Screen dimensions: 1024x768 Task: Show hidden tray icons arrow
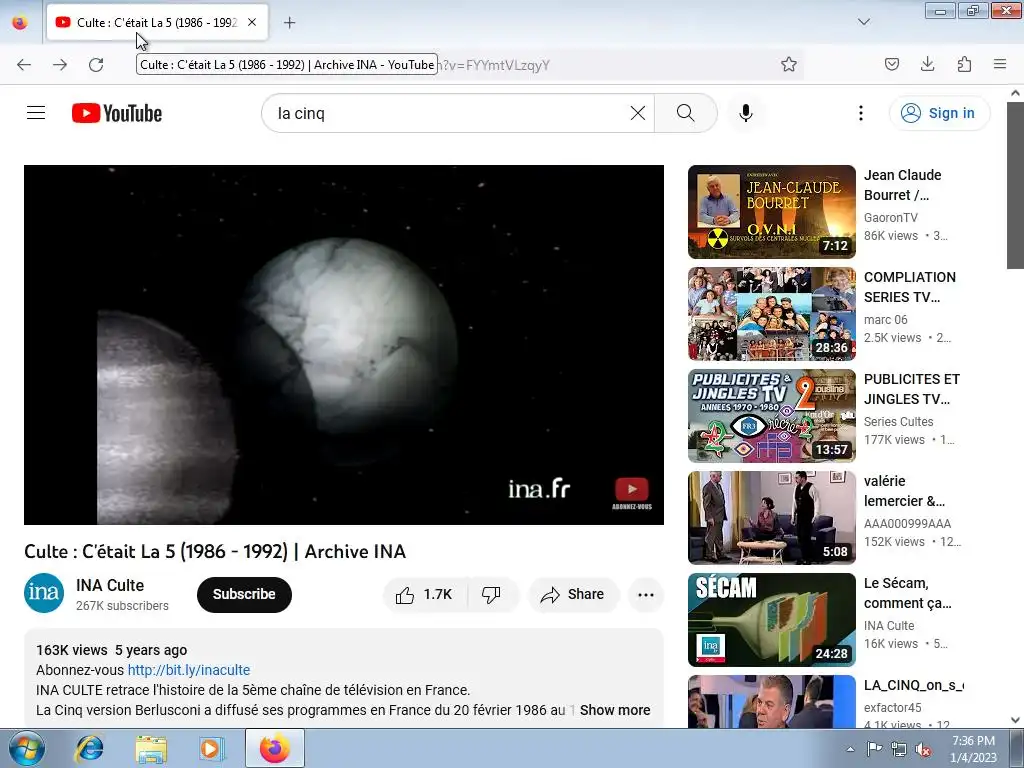(x=850, y=749)
